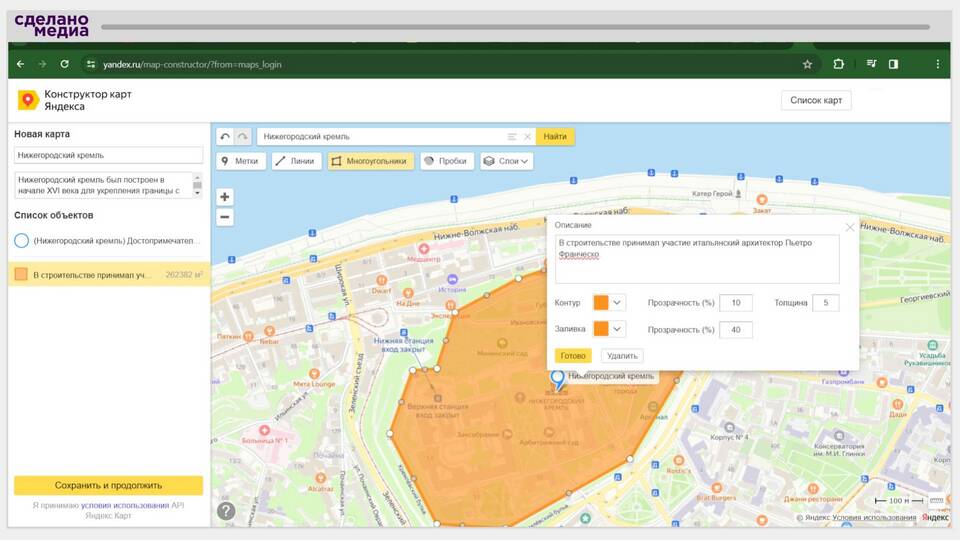Click the Больница № 1 map icon

tap(264, 430)
